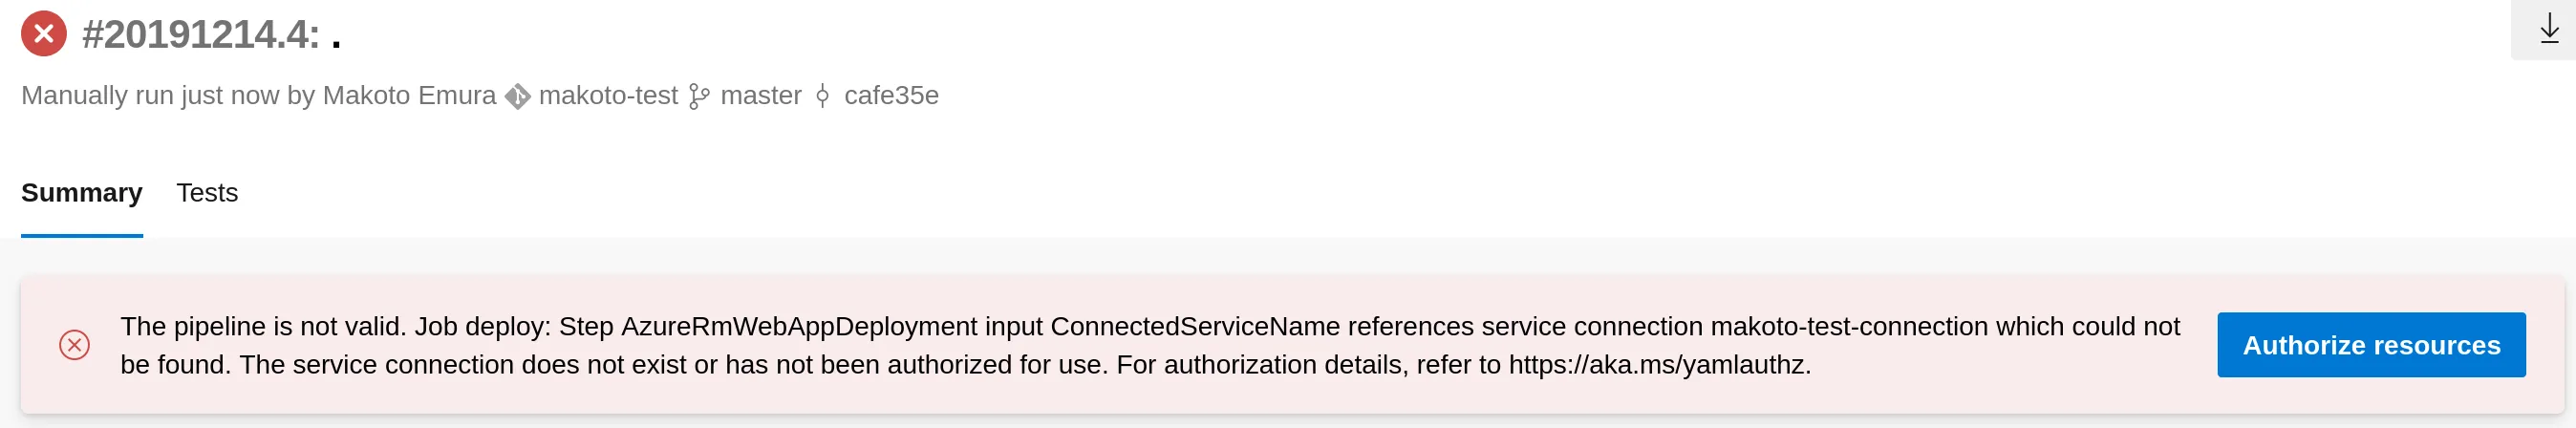This screenshot has height=428, width=2576.
Task: Click the commit icon before cafe35e
Action: (x=822, y=96)
